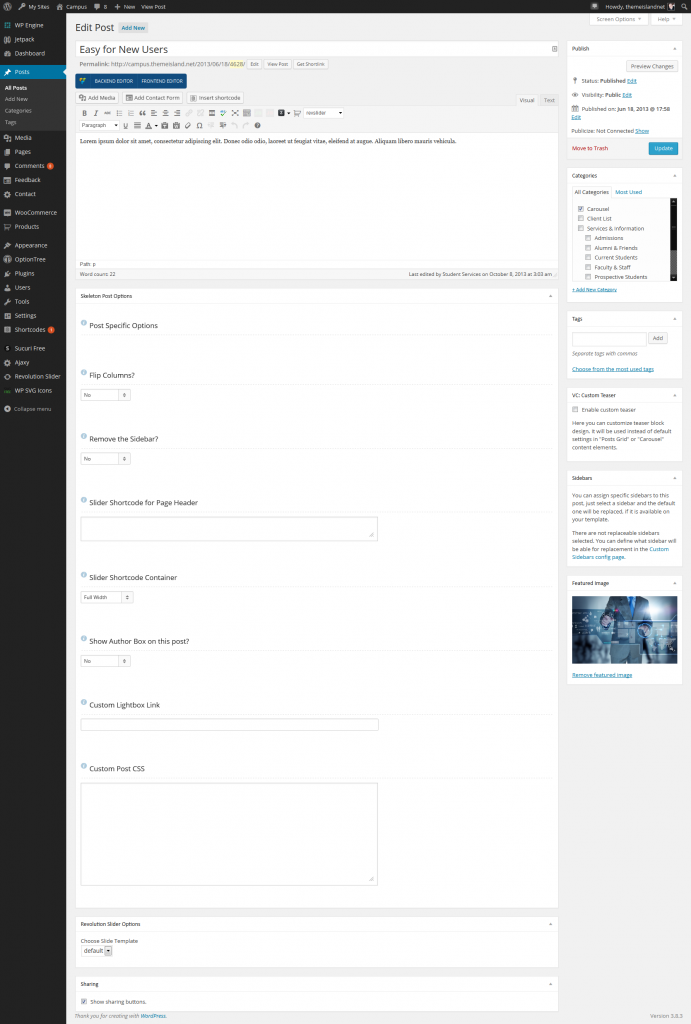Click the blue Update button
Image resolution: width=691 pixels, height=1024 pixels.
point(662,148)
